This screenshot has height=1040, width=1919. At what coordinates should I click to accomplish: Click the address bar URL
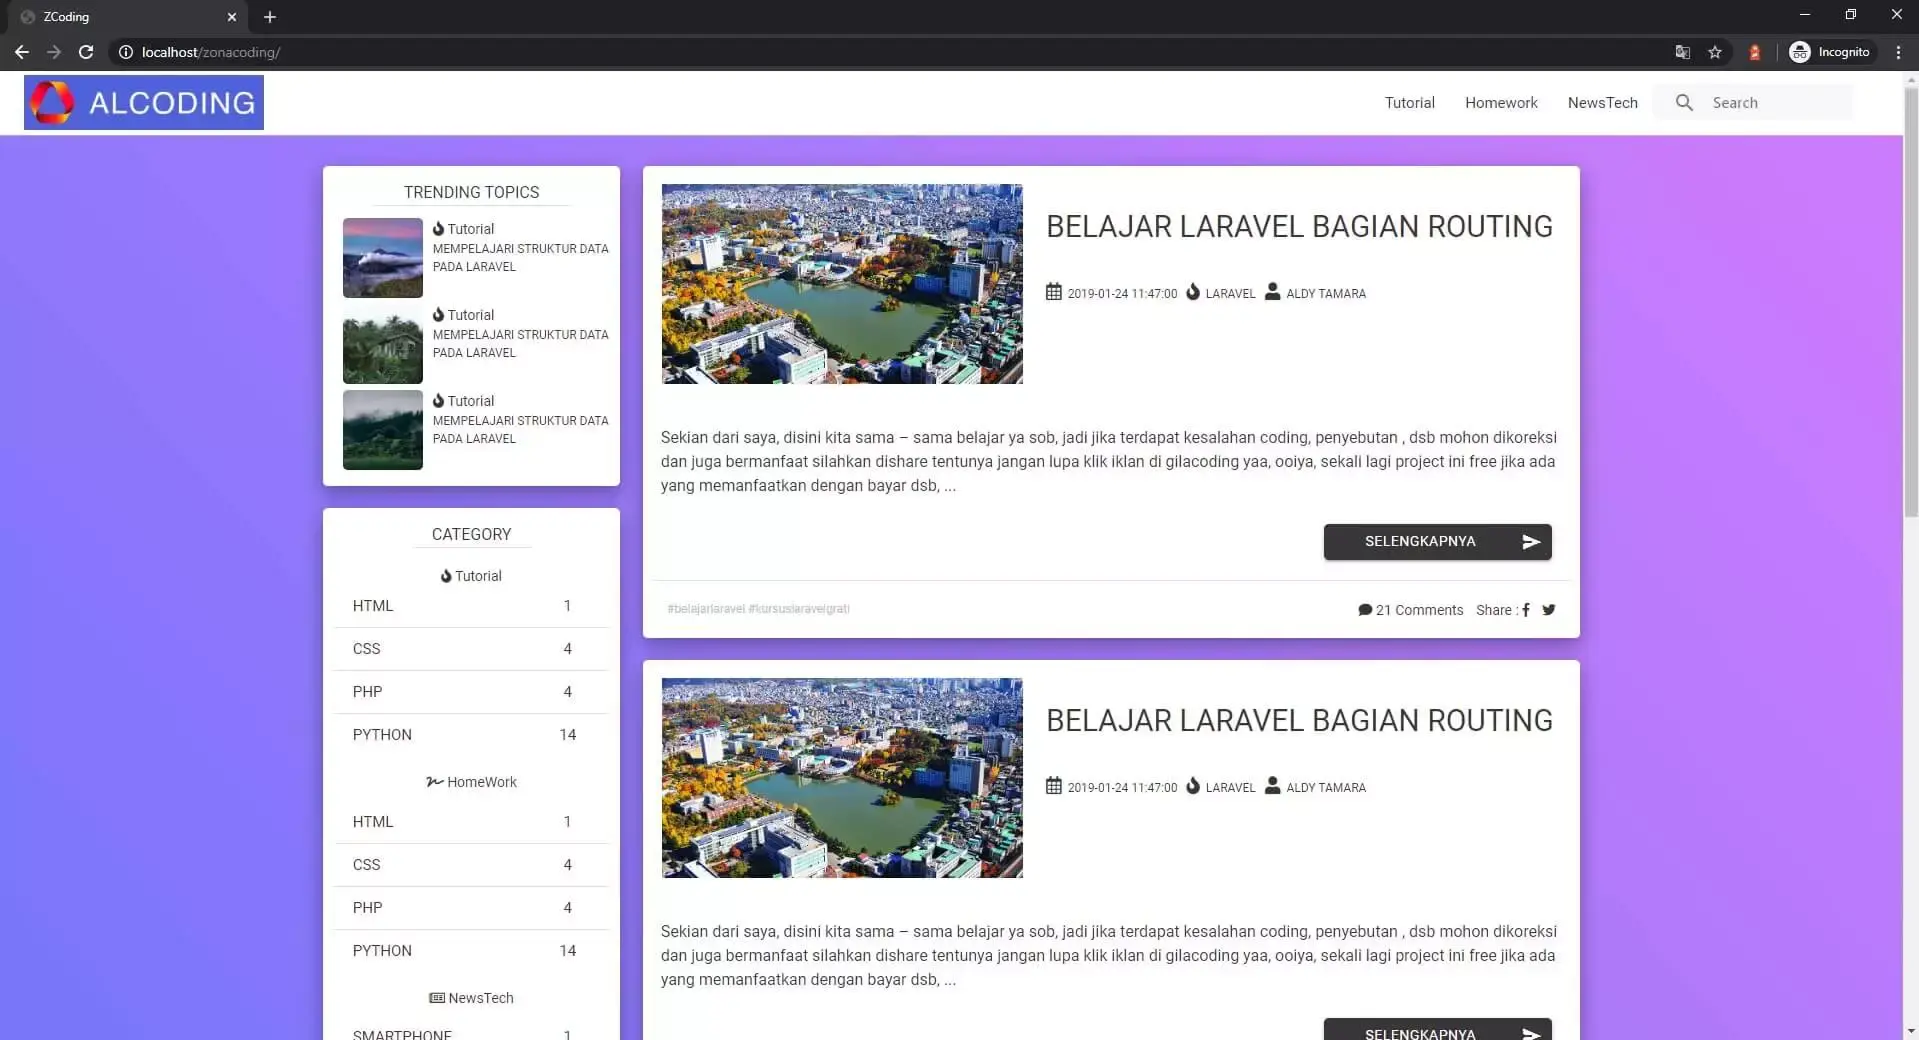click(211, 52)
